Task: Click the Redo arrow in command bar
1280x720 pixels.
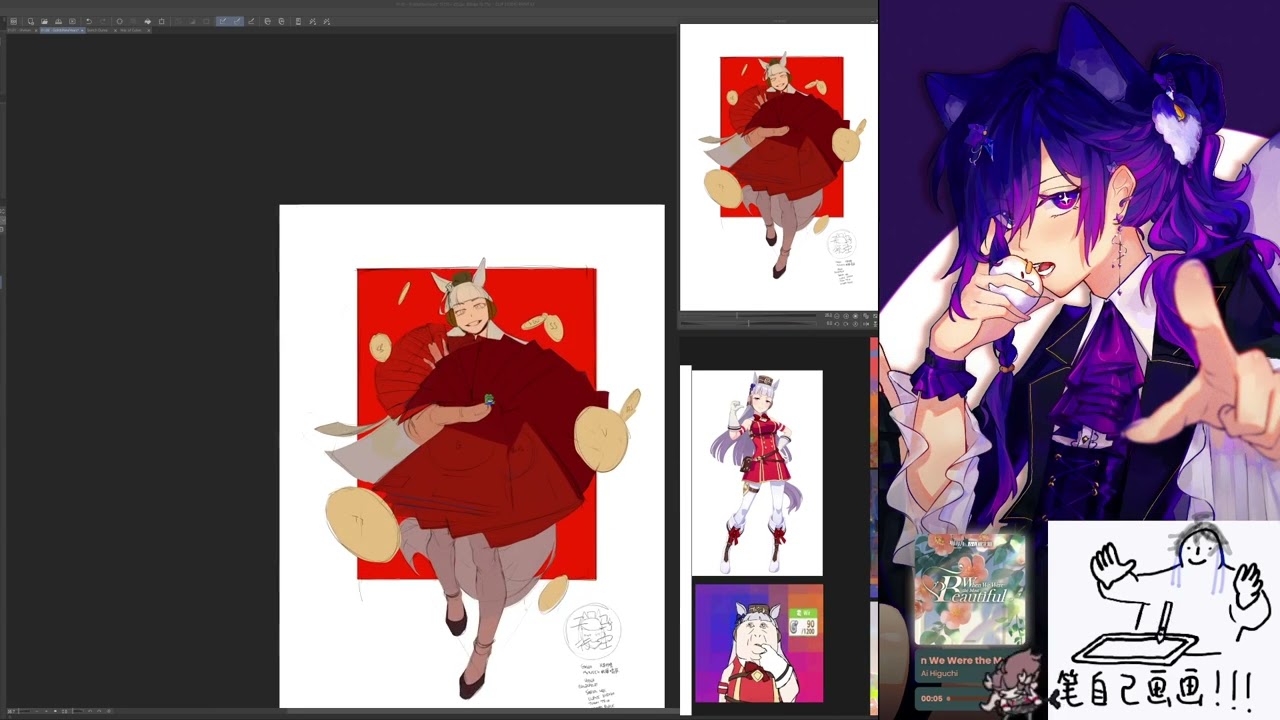Action: pos(101,21)
